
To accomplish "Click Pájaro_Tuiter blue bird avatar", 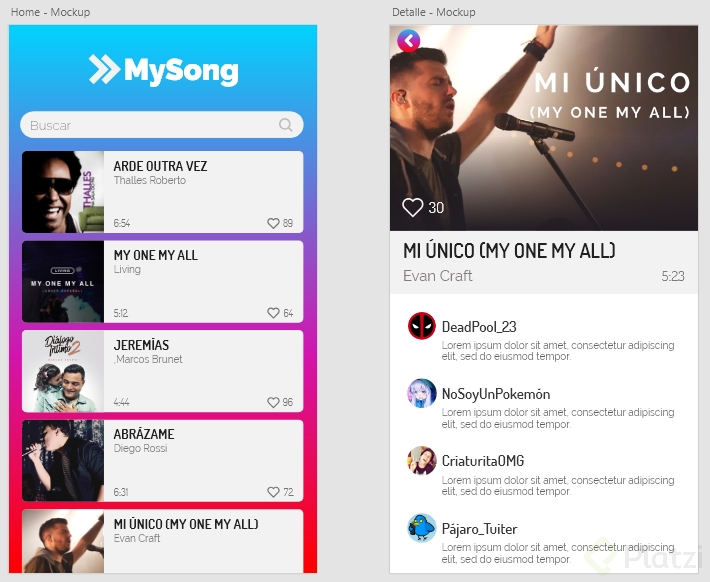I will 422,528.
